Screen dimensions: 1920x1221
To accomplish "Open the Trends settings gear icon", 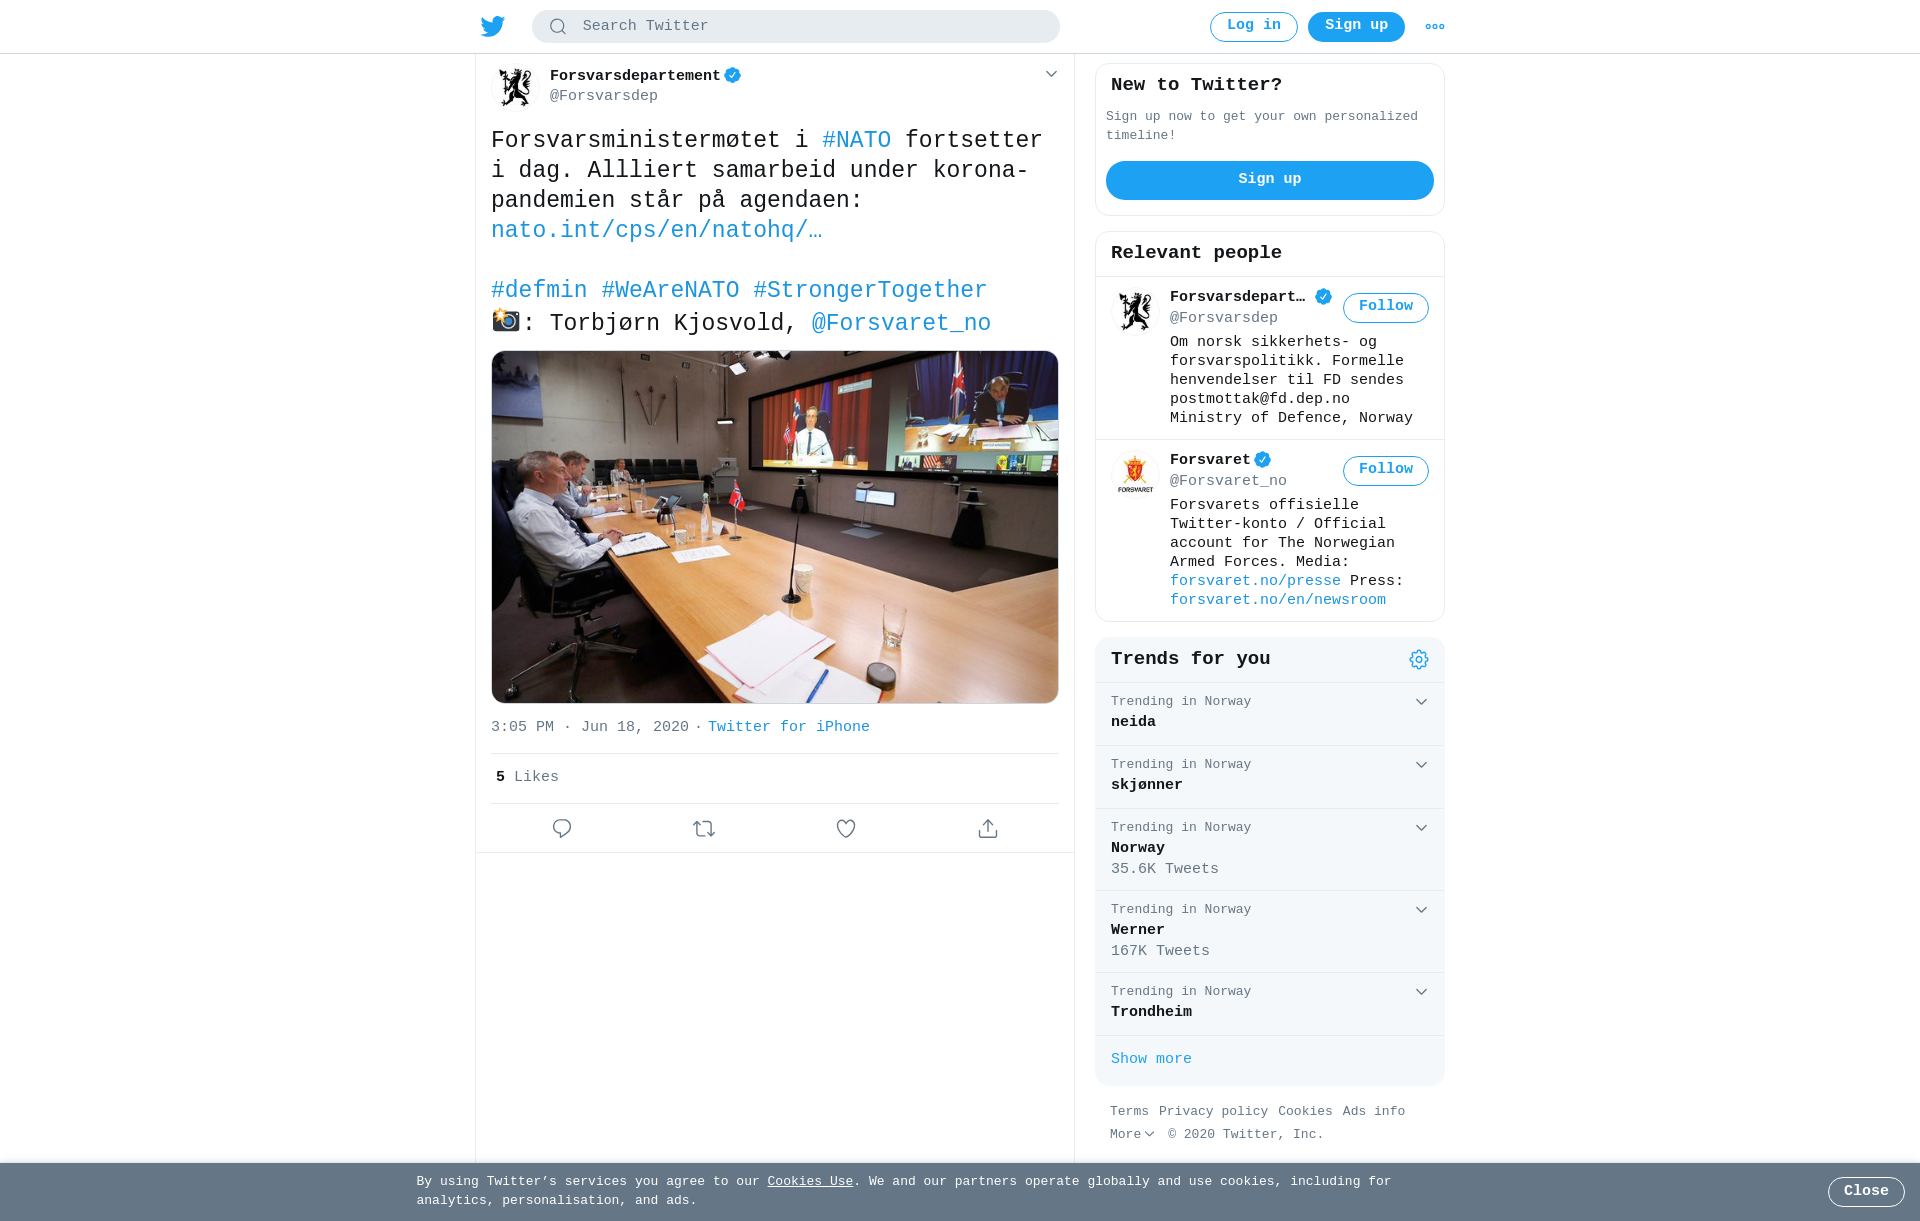I will (x=1419, y=659).
